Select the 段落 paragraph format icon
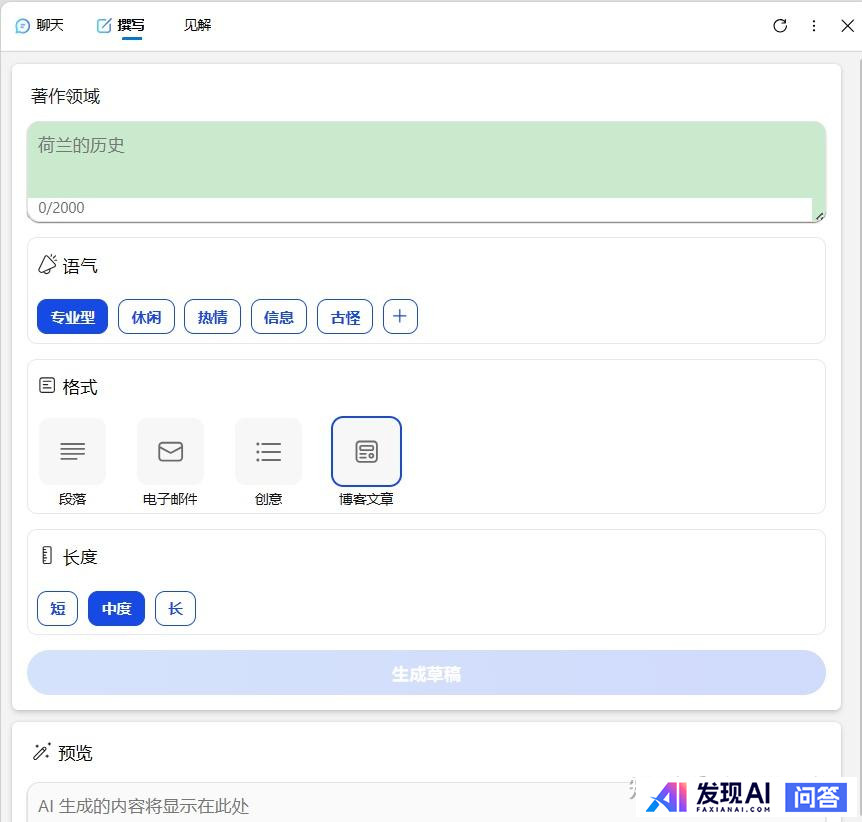The width and height of the screenshot is (862, 822). (72, 452)
